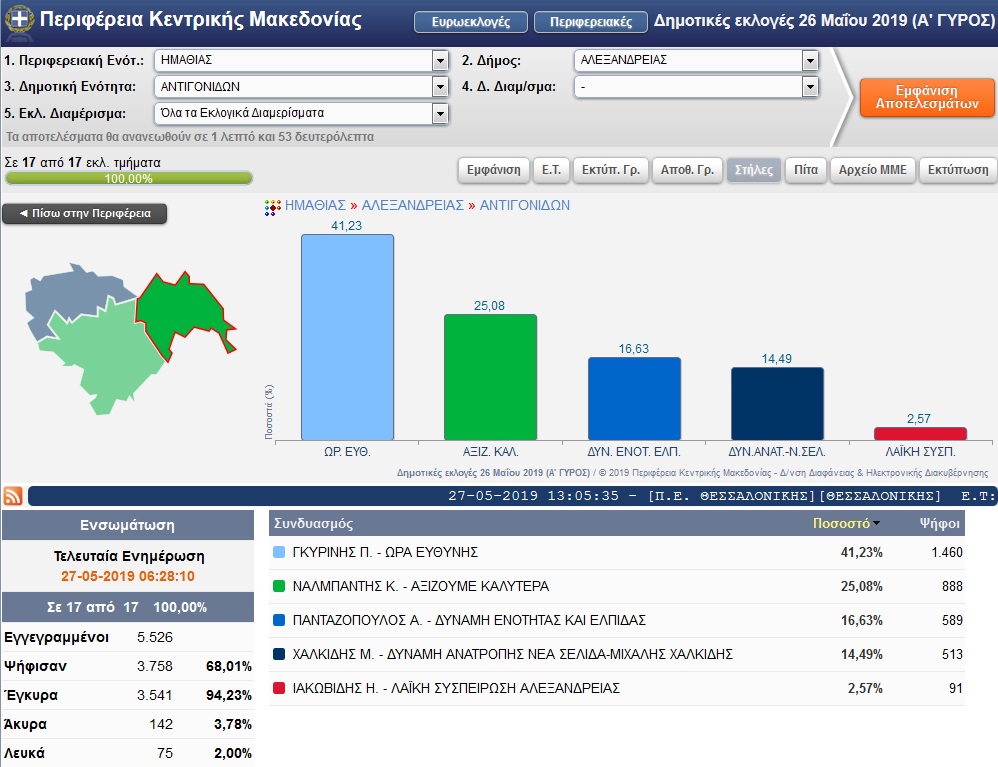Click the Εκτύπ. Γρ. button
The height and width of the screenshot is (767, 998).
point(610,170)
